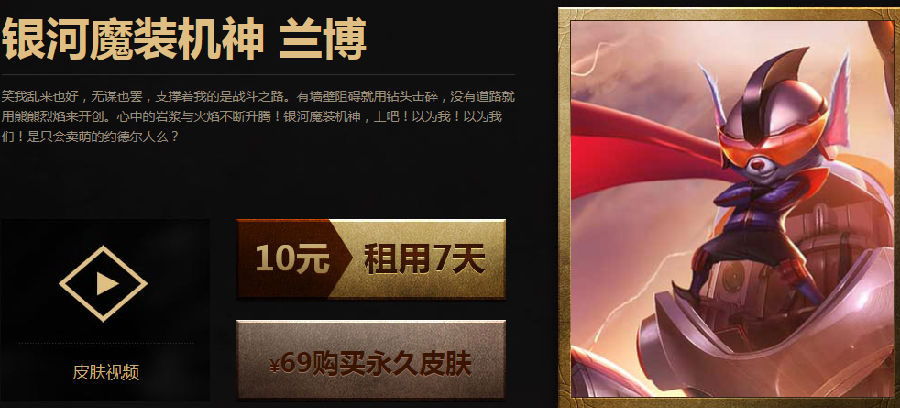Click the 银河魔装机神 skin name heading

pyautogui.click(x=133, y=40)
